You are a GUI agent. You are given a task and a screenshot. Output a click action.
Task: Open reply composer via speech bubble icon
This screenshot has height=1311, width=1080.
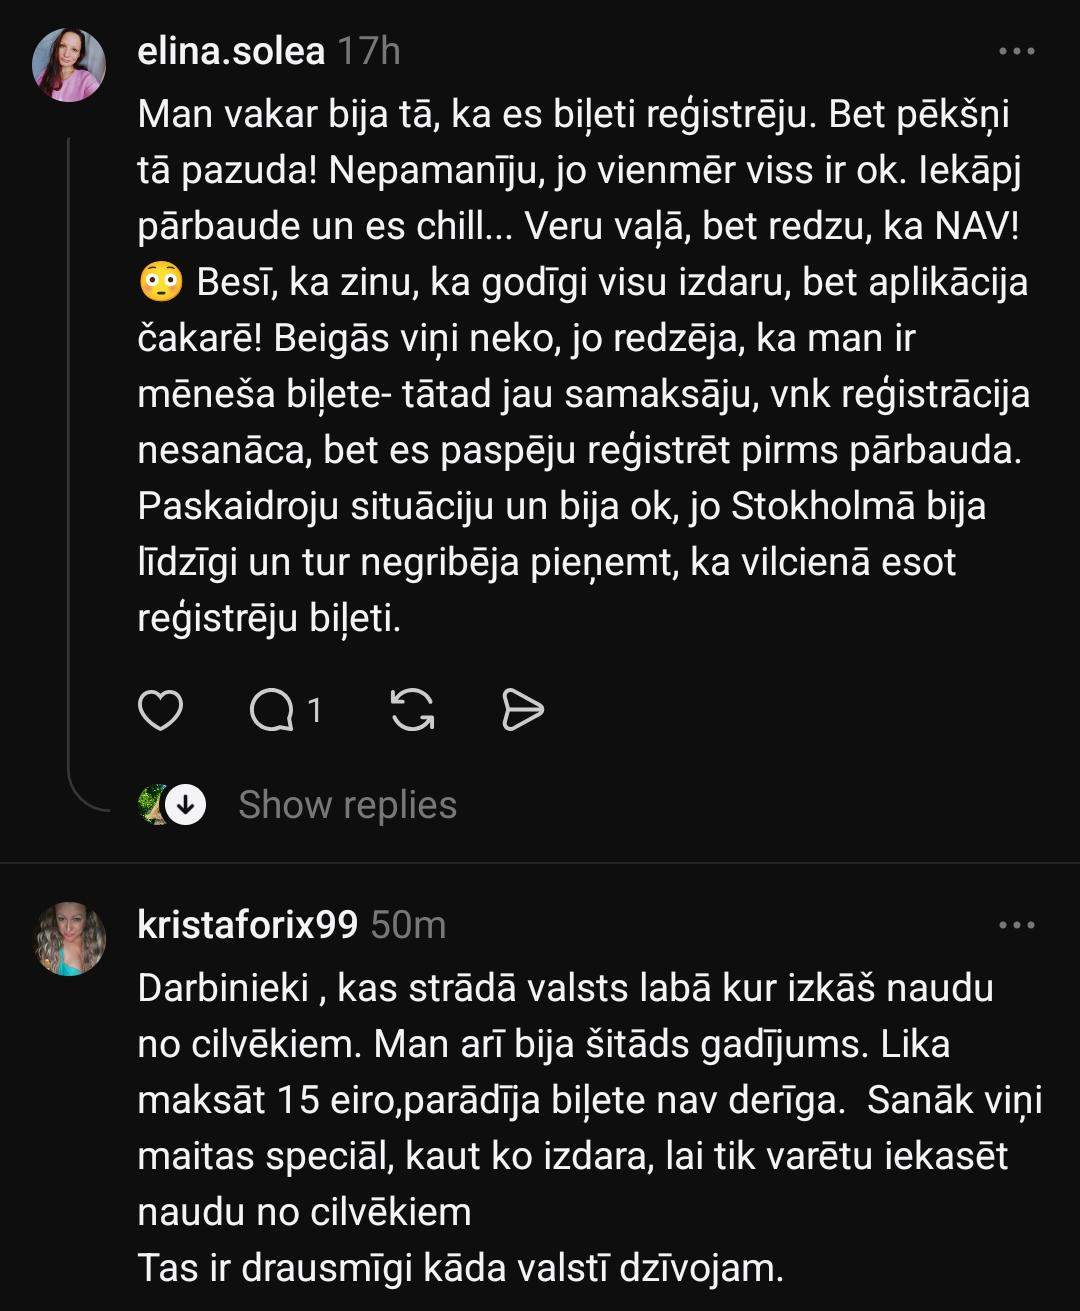(272, 711)
